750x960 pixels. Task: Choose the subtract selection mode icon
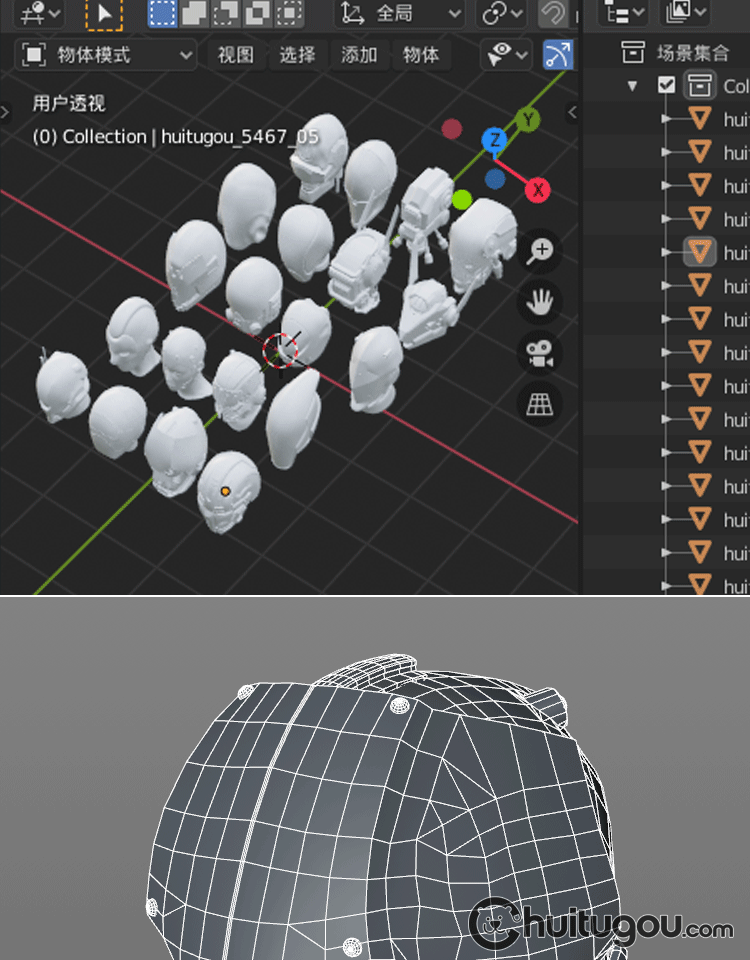(x=225, y=13)
